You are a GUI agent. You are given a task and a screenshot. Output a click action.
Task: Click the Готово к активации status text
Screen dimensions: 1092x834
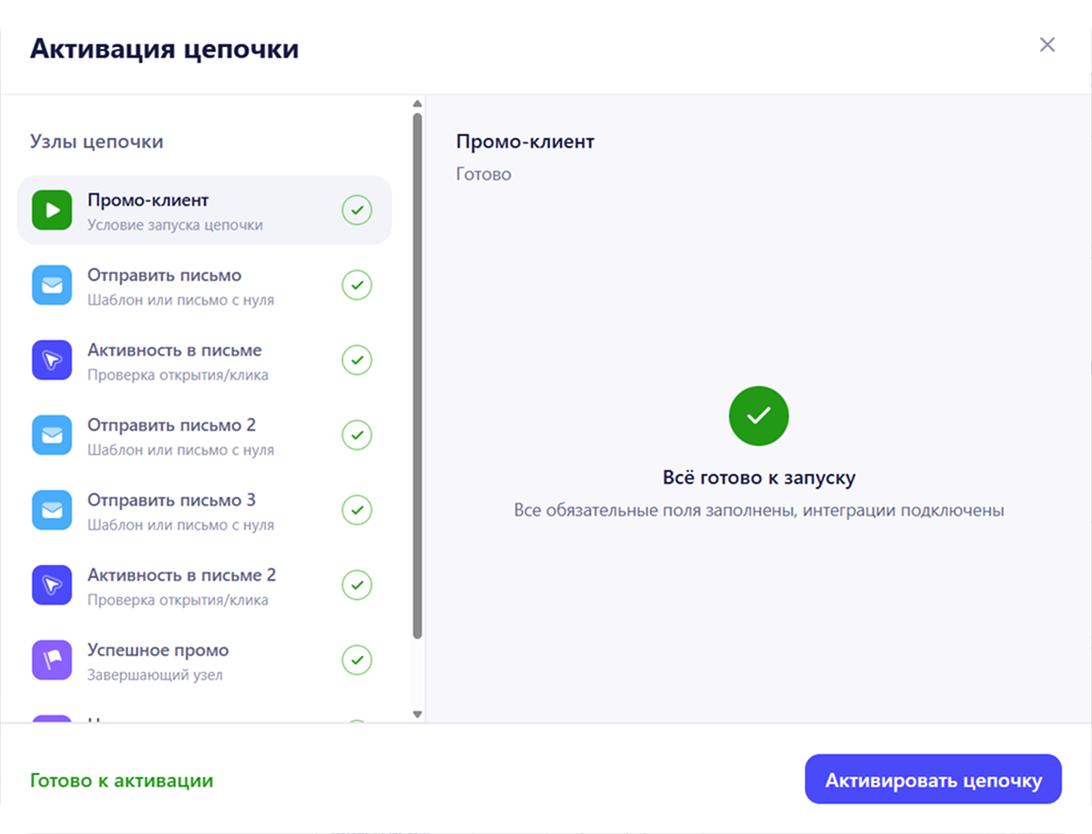[121, 780]
